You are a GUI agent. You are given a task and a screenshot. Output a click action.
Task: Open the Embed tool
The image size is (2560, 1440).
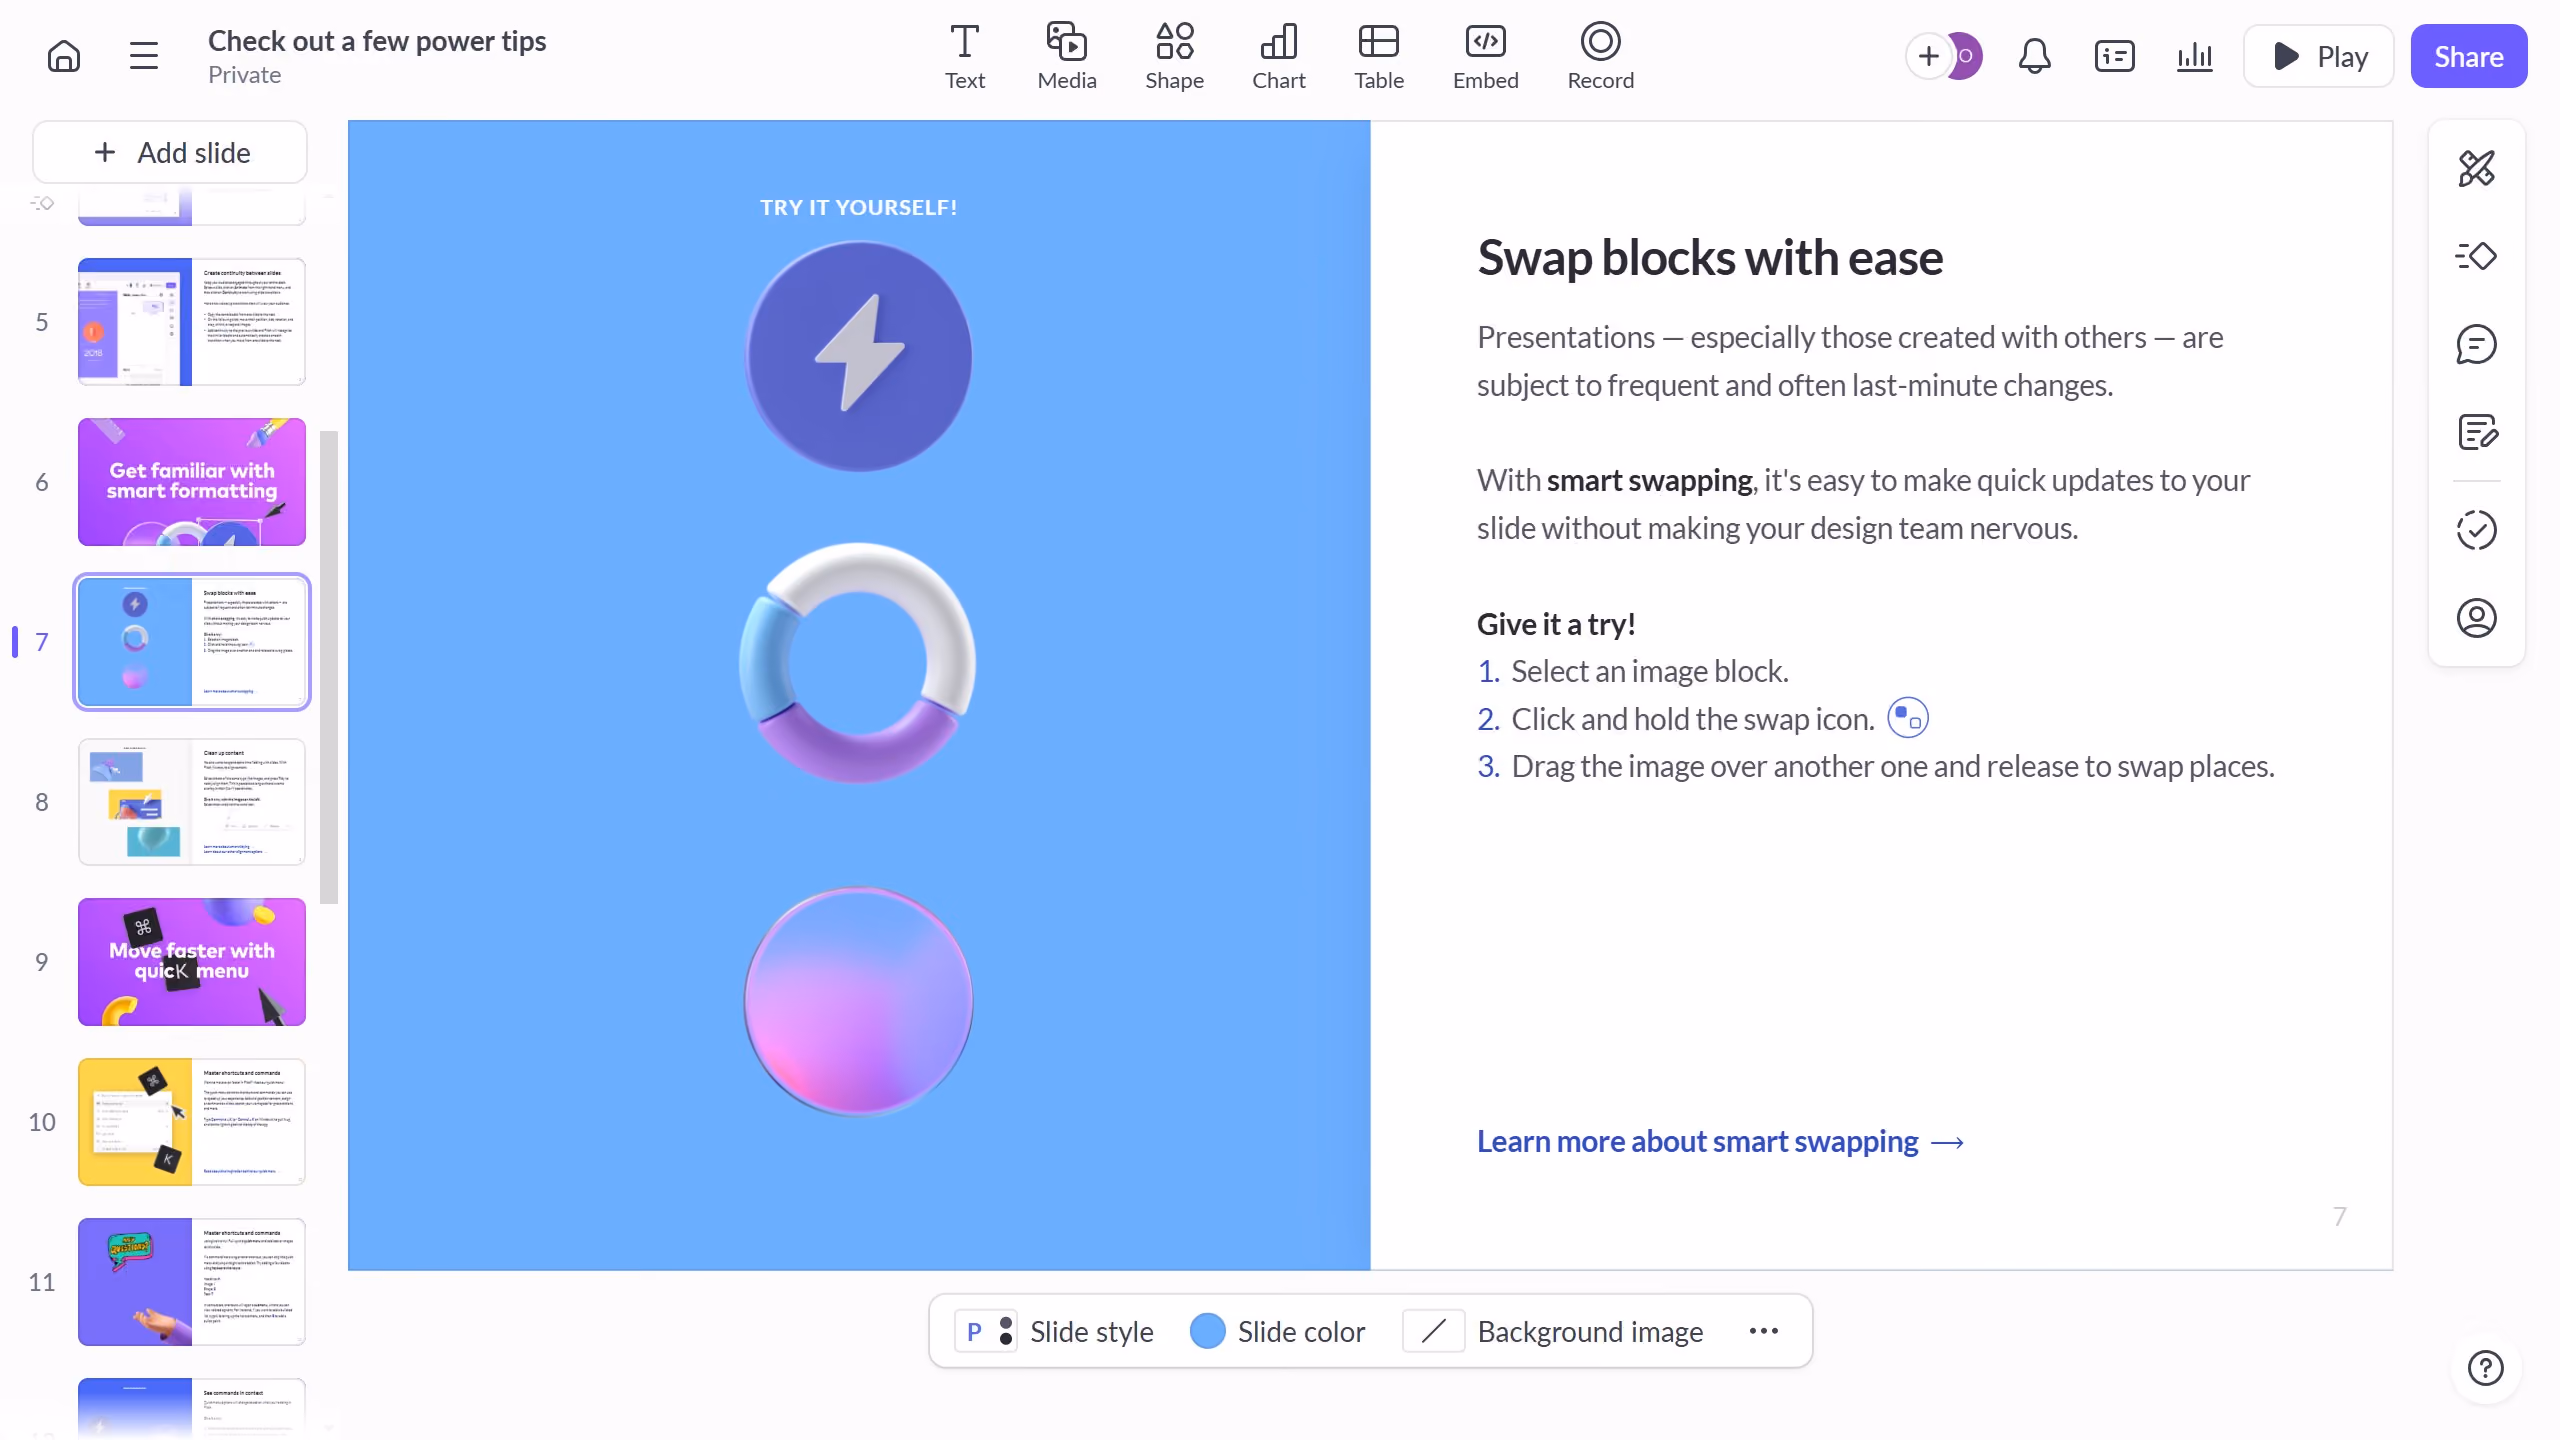1486,57
